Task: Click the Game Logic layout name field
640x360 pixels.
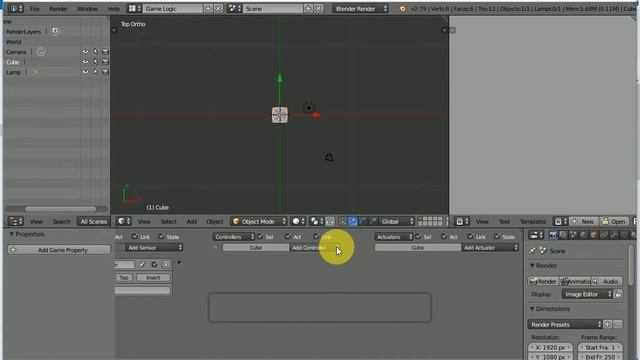Action: point(172,9)
